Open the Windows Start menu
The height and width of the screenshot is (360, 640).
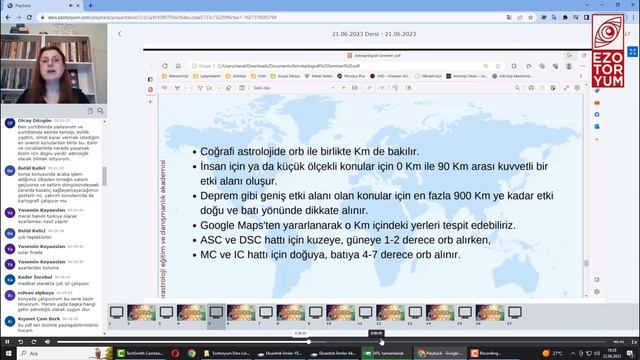(x=8, y=353)
